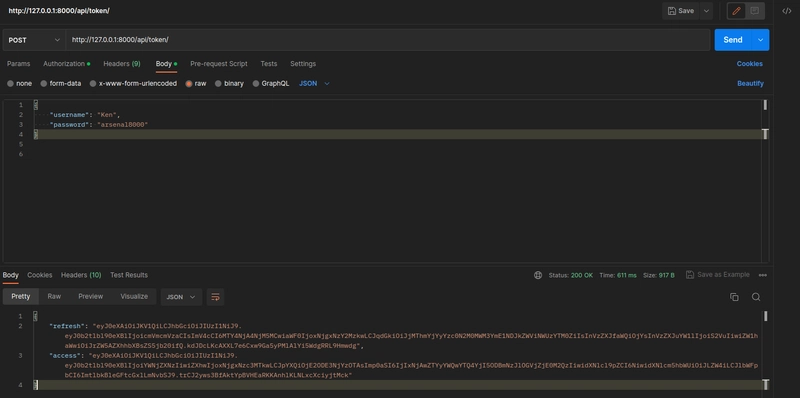Open the Save options dropdown arrow

706,11
